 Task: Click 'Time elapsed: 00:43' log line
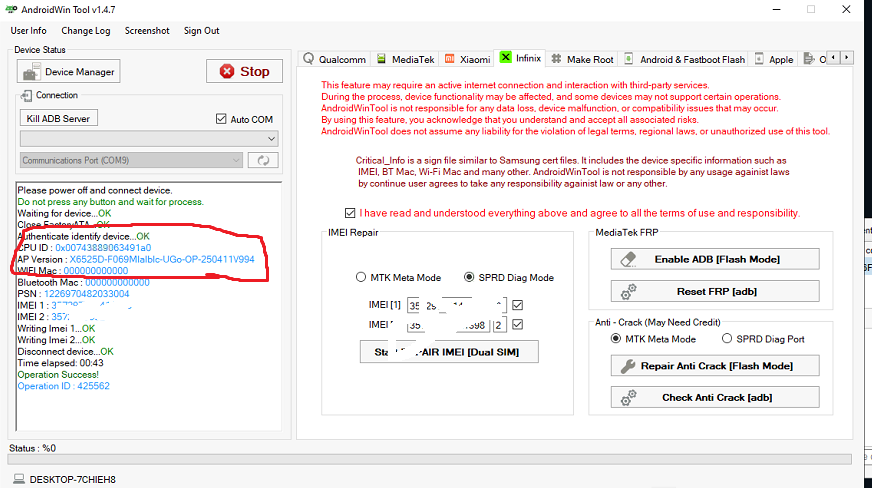tap(60, 363)
